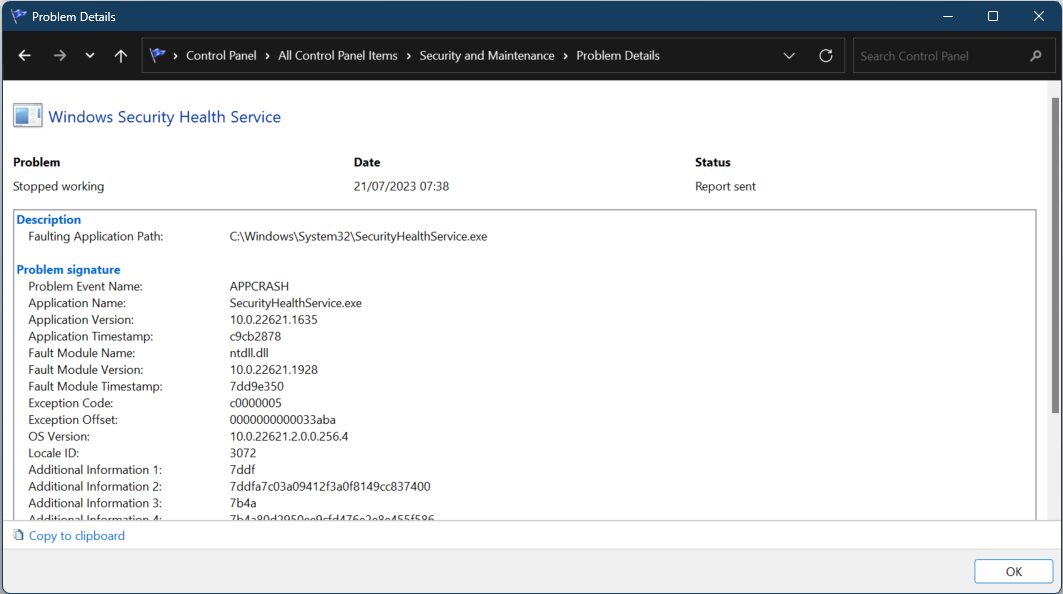Screen dimensions: 1063x594
Task: Open address bar history dropdown
Action: (x=789, y=56)
